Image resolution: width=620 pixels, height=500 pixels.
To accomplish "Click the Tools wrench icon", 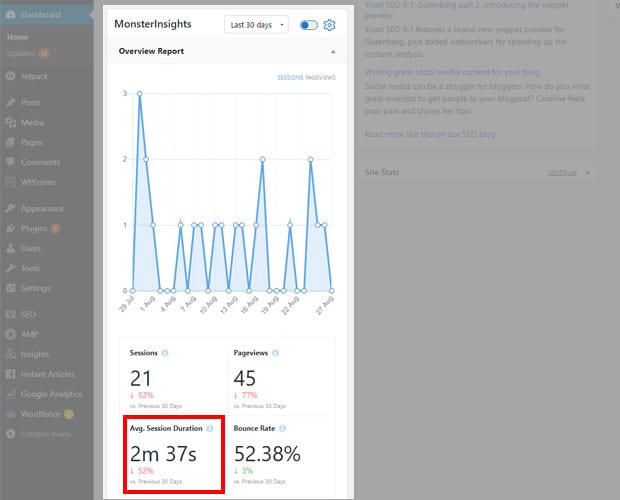I will (11, 268).
